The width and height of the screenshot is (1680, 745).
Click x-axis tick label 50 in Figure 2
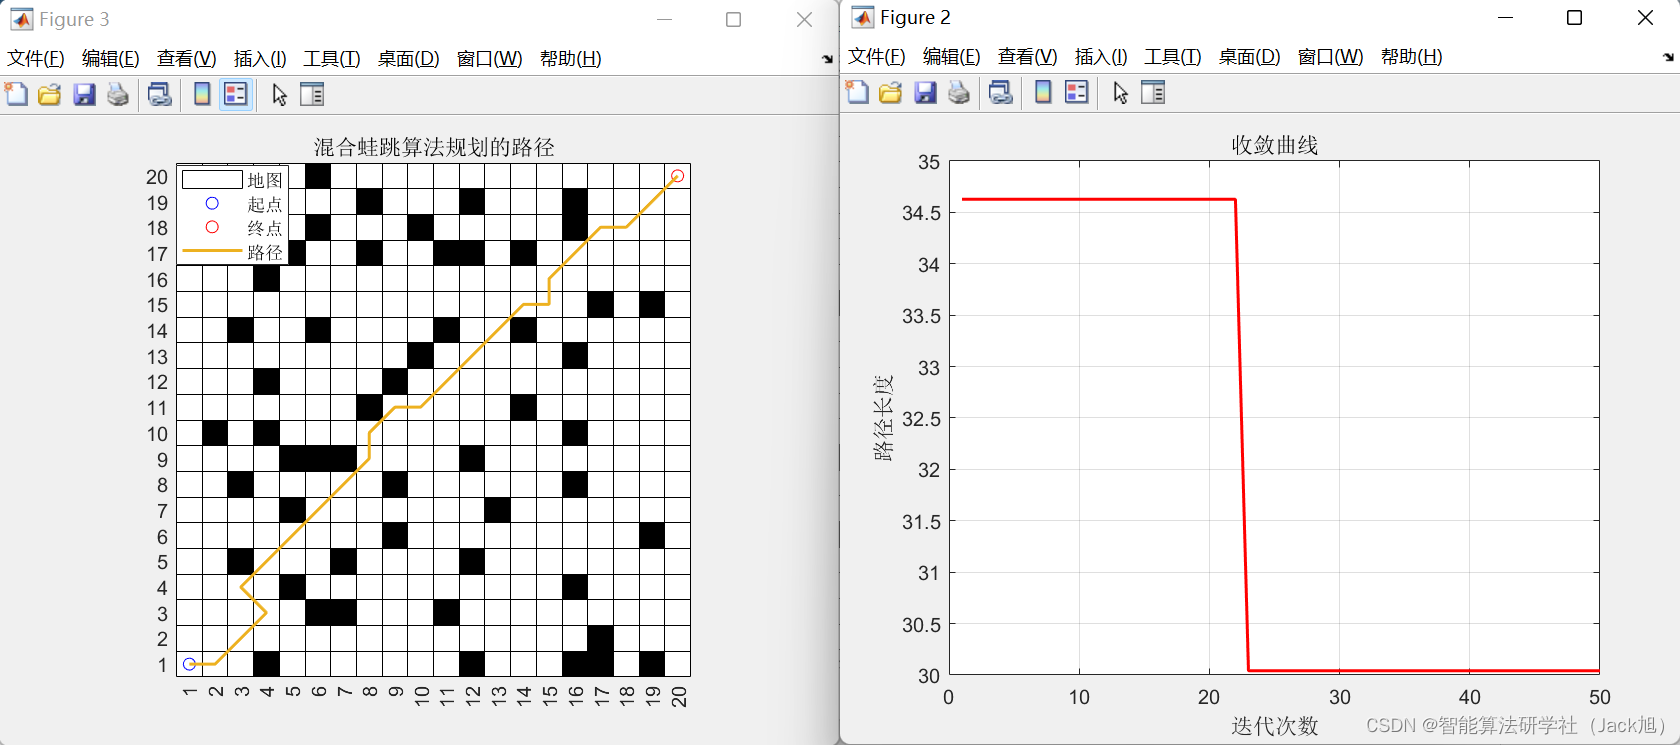(1600, 697)
